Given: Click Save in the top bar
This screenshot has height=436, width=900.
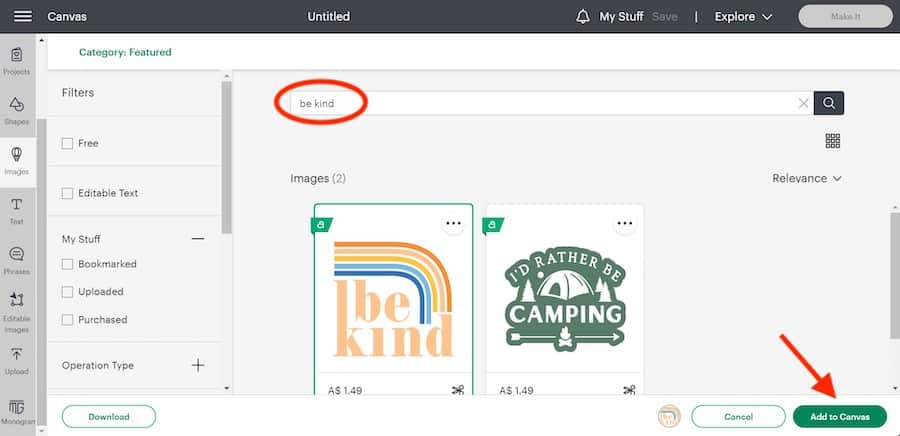Looking at the screenshot, I should tap(665, 17).
